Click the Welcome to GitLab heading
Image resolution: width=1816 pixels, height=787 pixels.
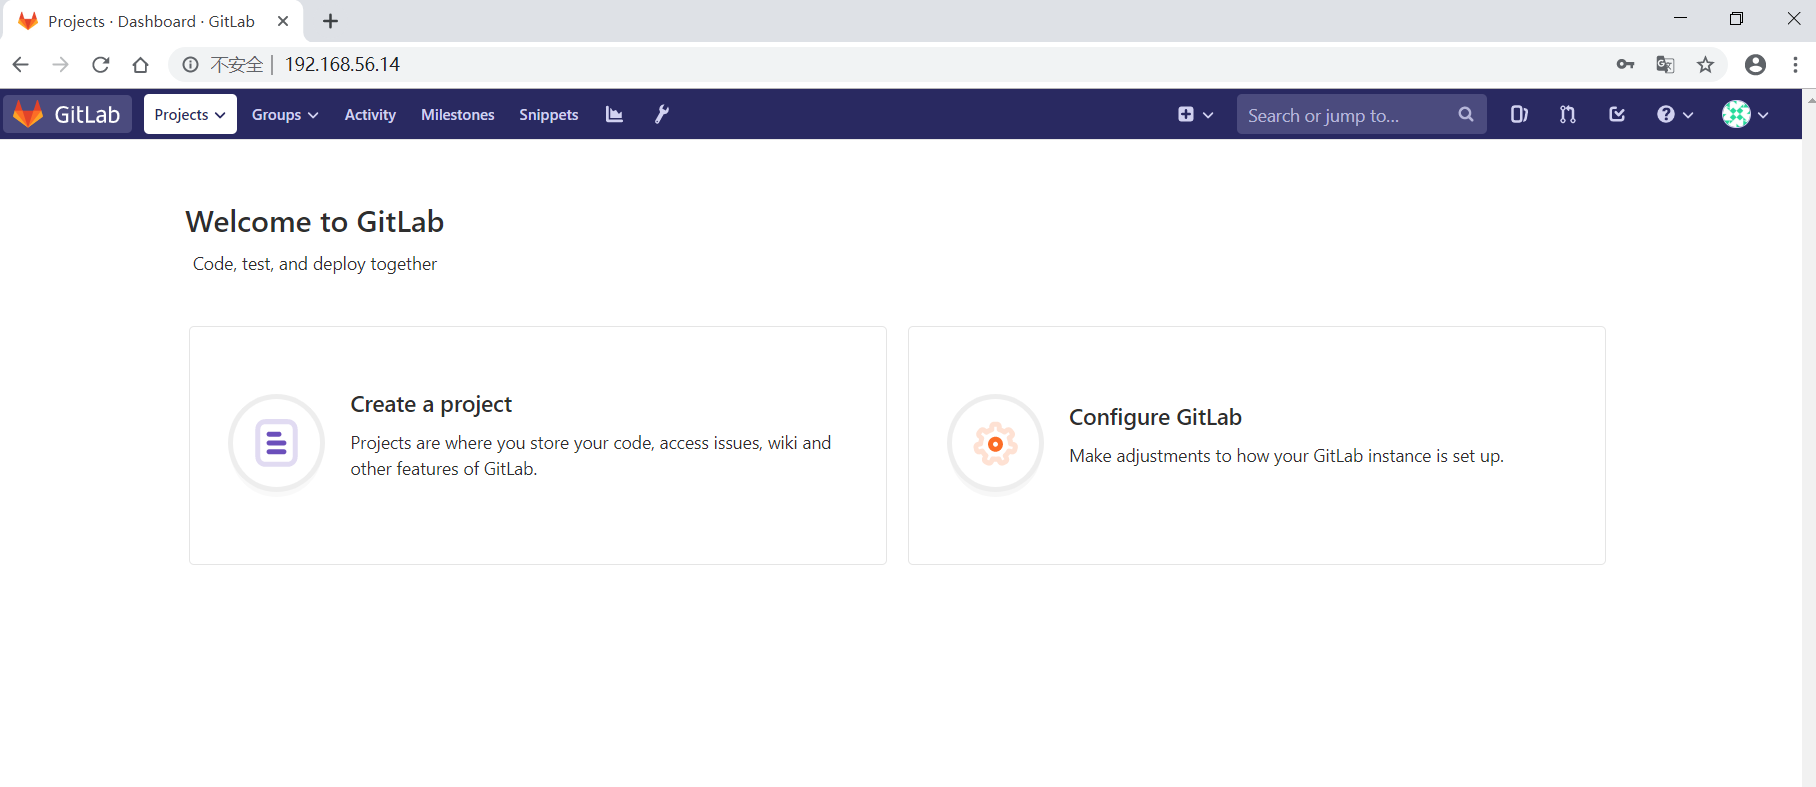pyautogui.click(x=315, y=221)
